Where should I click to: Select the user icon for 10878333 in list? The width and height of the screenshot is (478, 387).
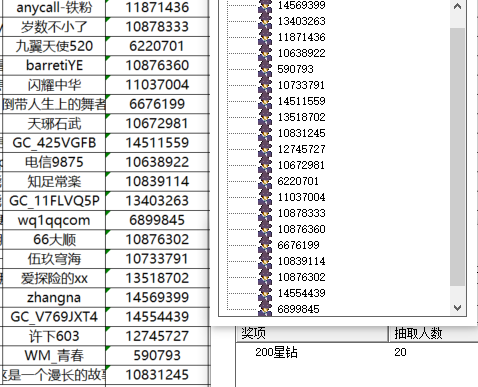point(265,213)
